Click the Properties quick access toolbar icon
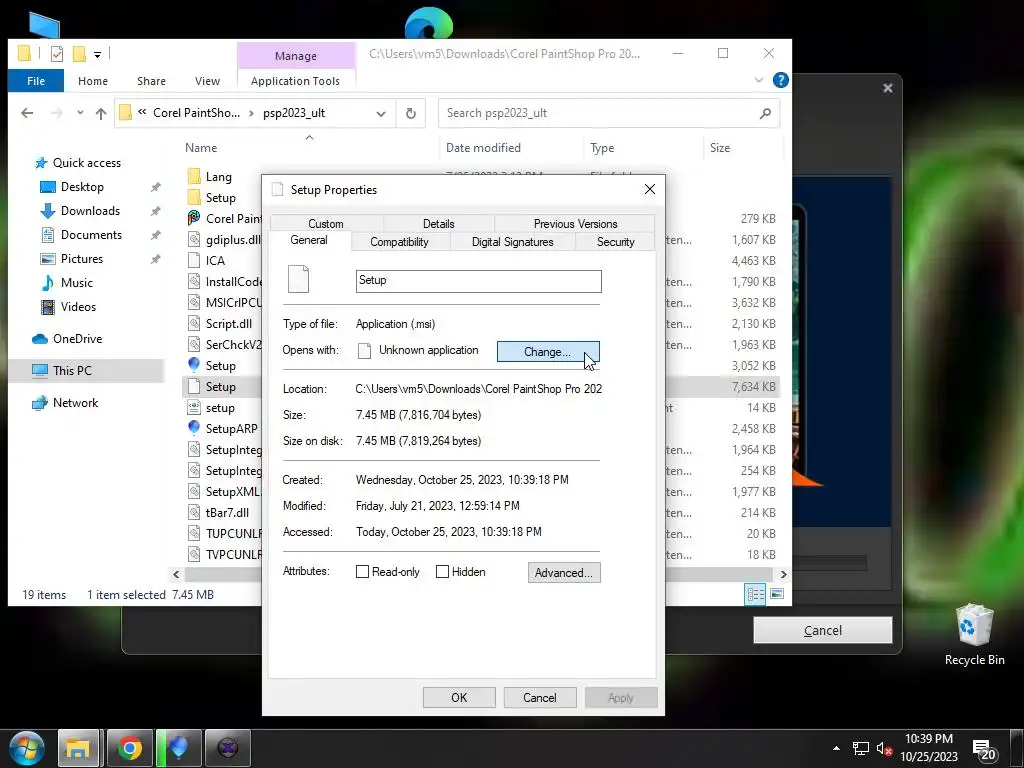The width and height of the screenshot is (1024, 768). (x=57, y=54)
